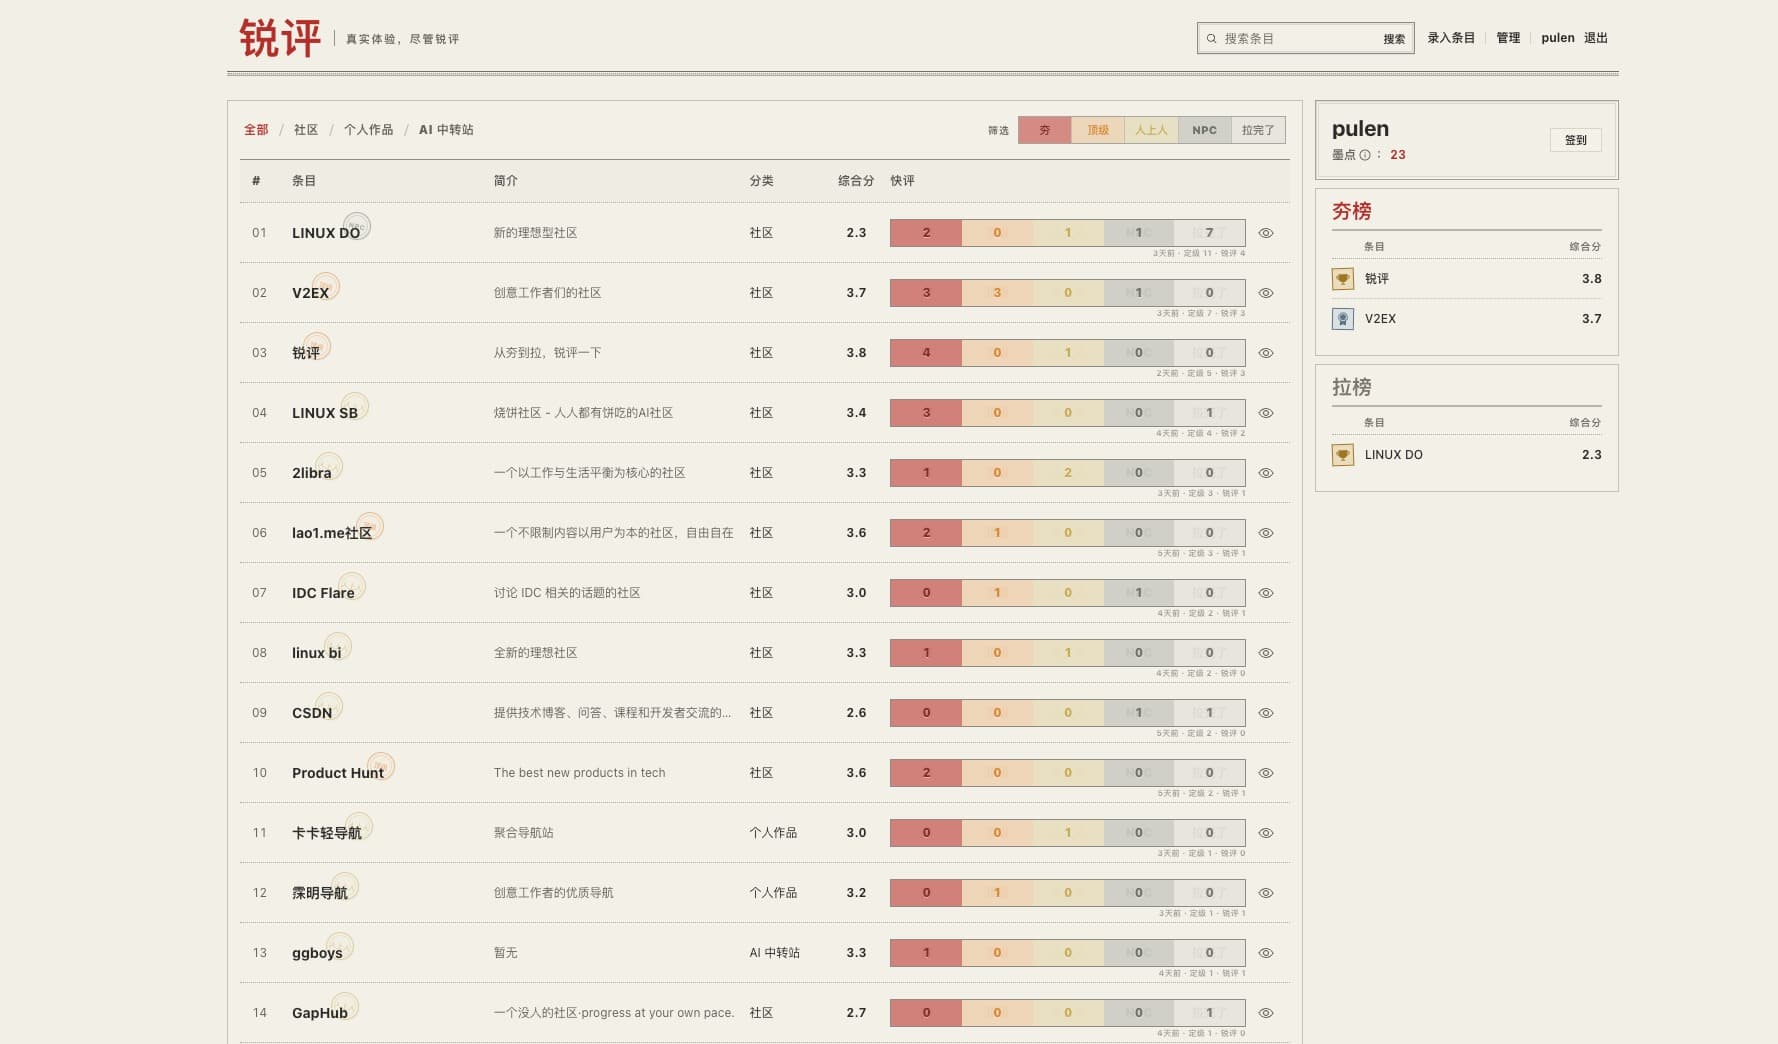
Task: Toggle the eye icon in 深明导航 row
Action: coord(1266,893)
